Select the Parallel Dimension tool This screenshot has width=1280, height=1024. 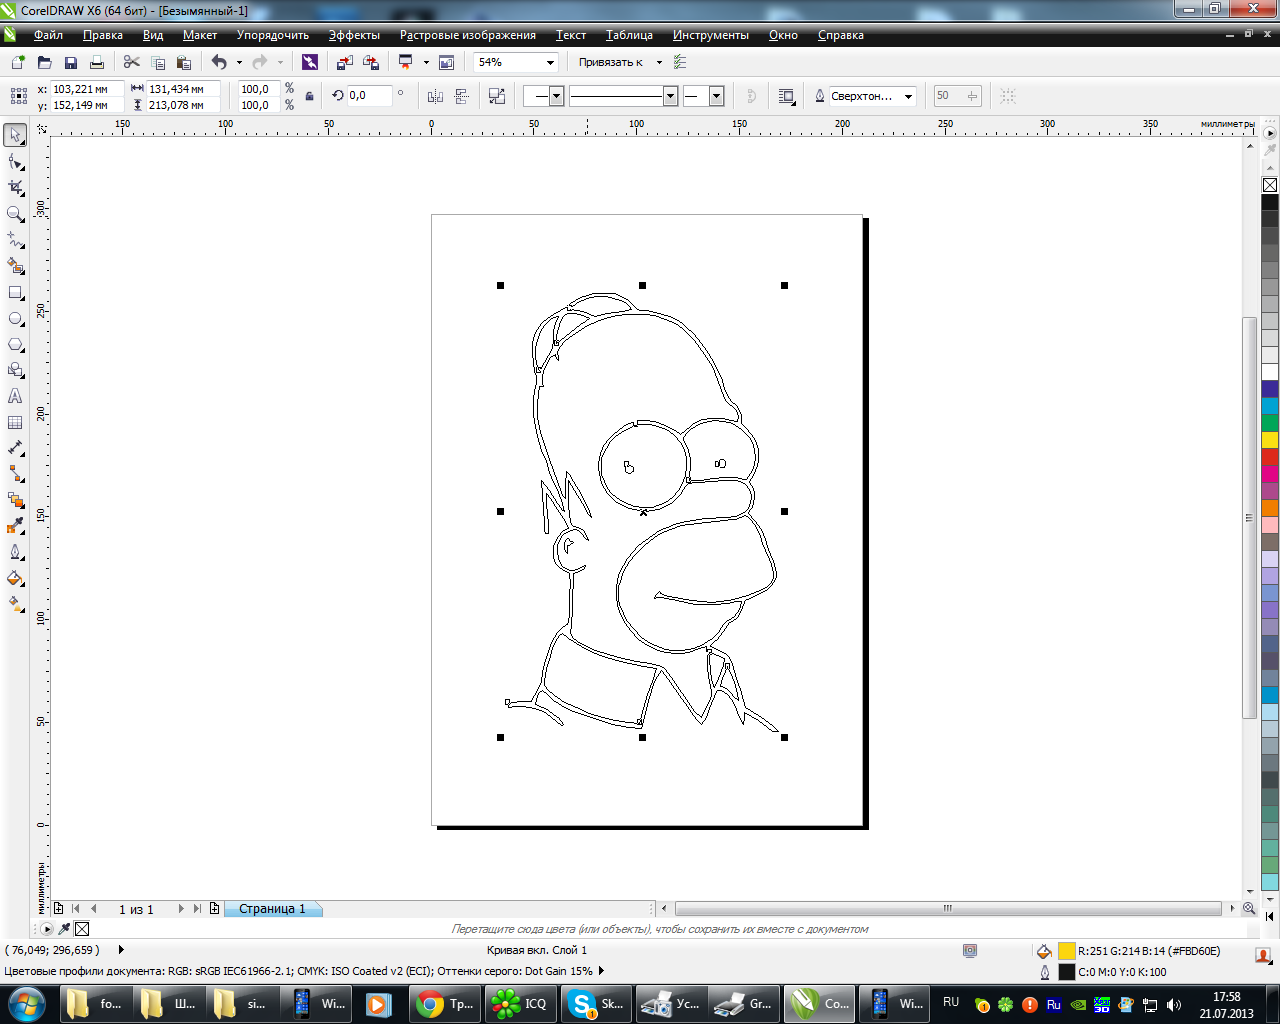(x=15, y=448)
